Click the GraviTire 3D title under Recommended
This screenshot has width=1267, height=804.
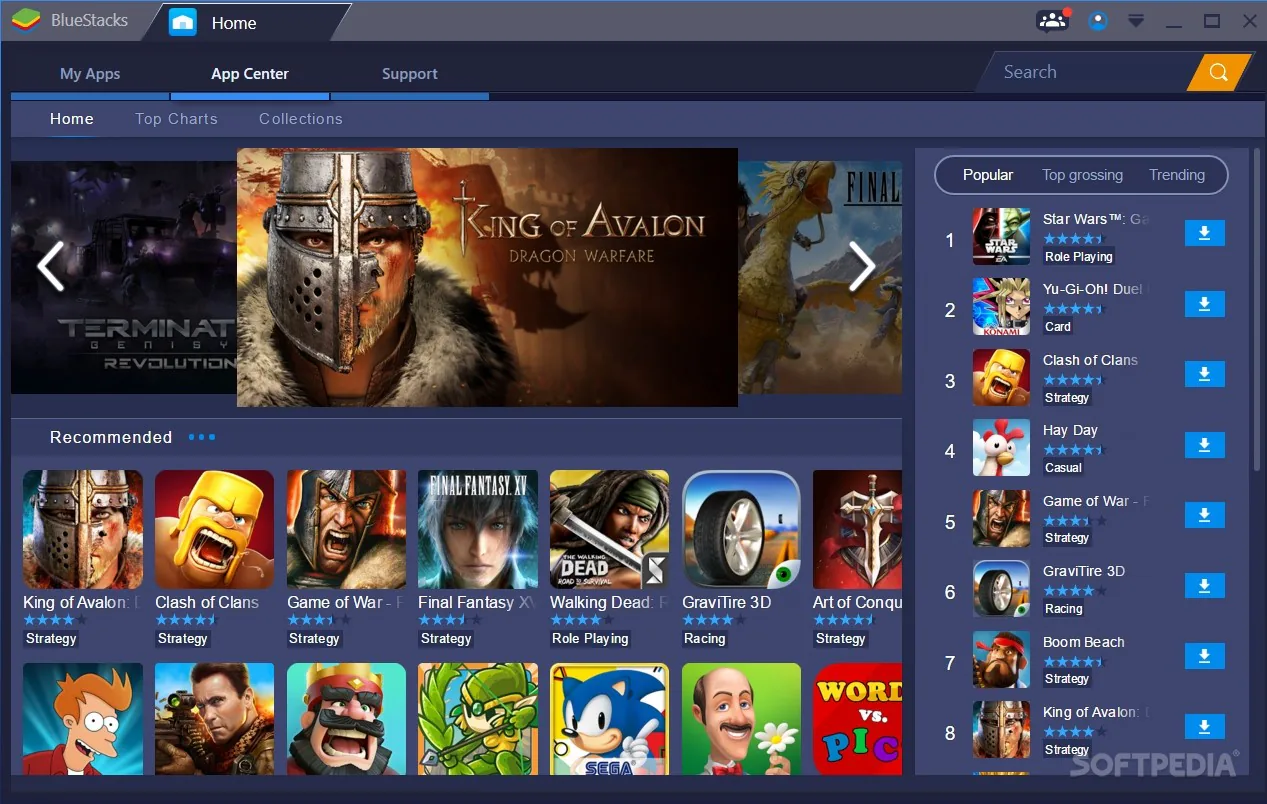pos(727,602)
